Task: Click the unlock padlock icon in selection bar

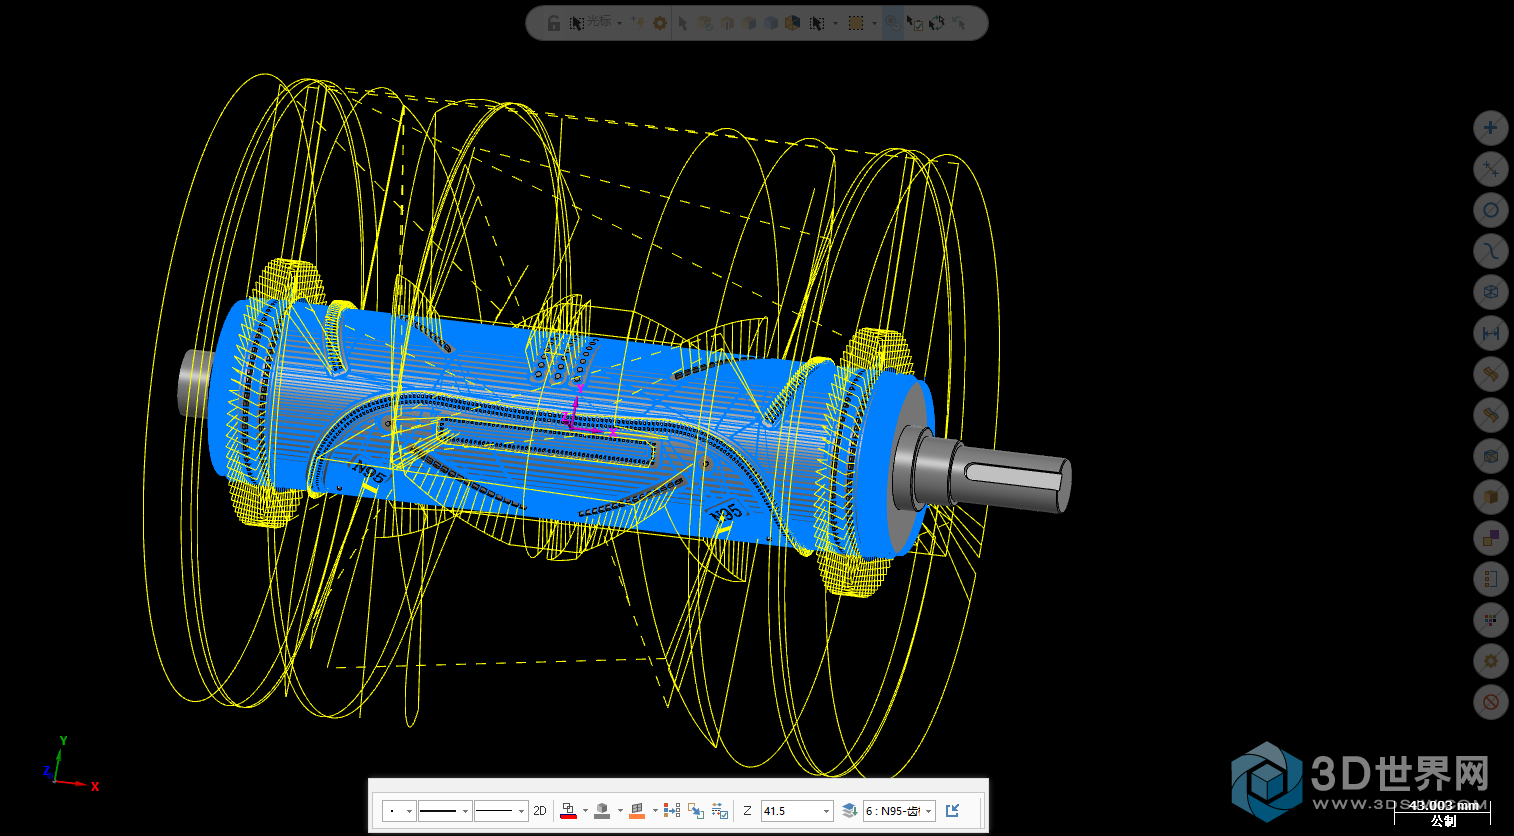Action: pos(554,23)
